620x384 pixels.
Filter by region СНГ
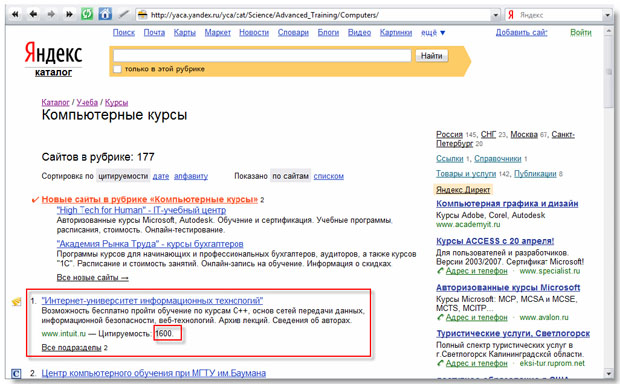coord(488,134)
